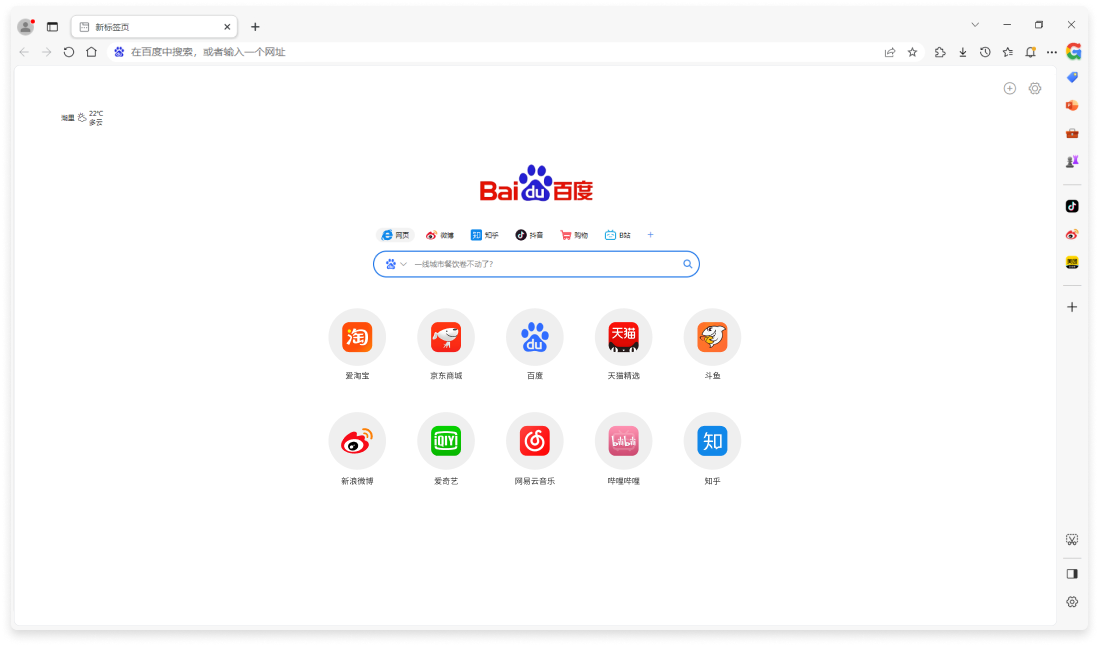
Task: Click the Google icon in sidebar
Action: click(1073, 51)
